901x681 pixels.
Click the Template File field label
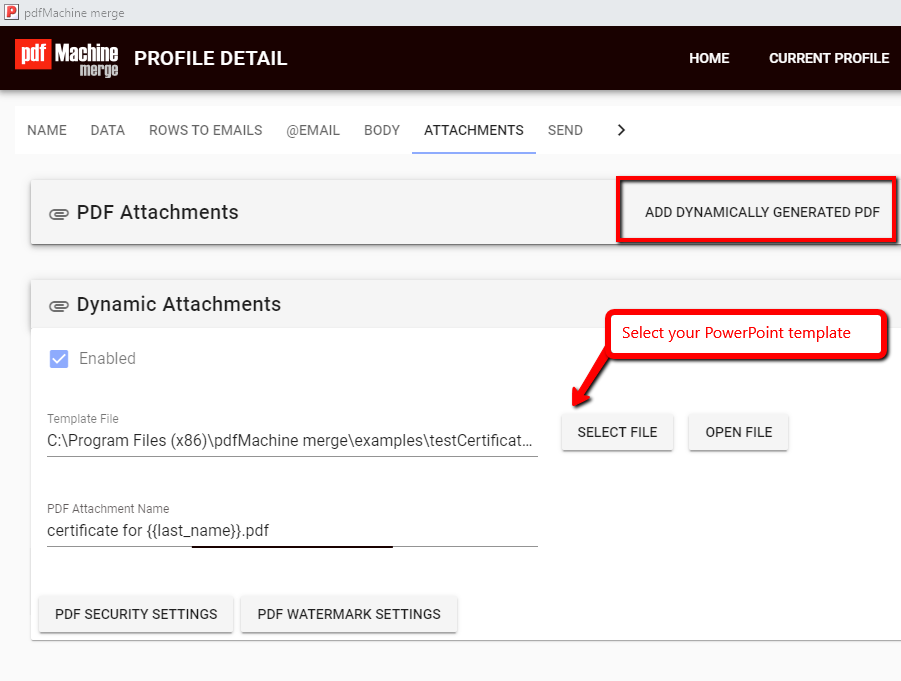coord(83,418)
